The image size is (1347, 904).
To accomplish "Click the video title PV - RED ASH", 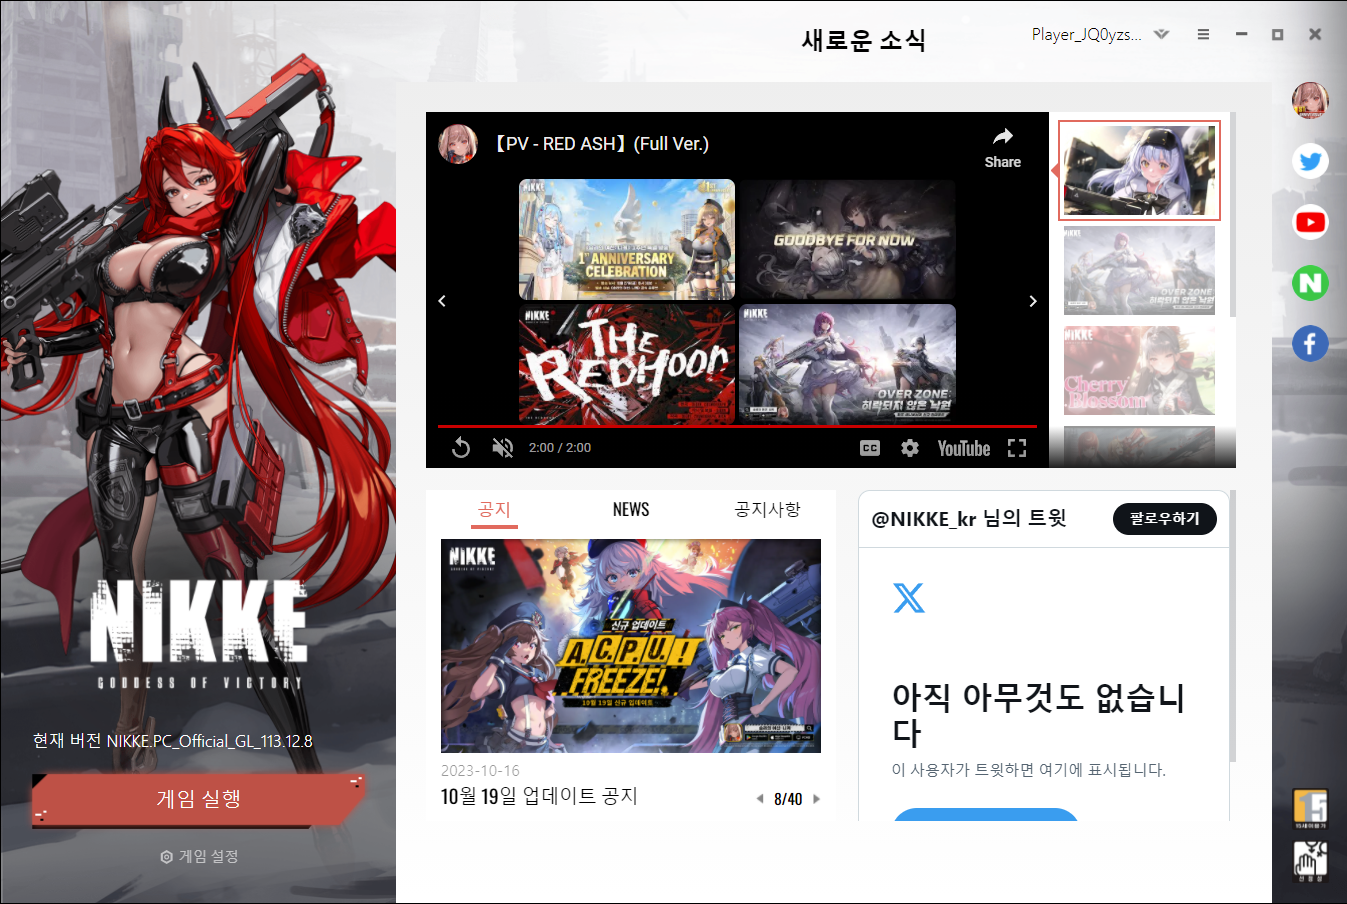I will pyautogui.click(x=602, y=144).
